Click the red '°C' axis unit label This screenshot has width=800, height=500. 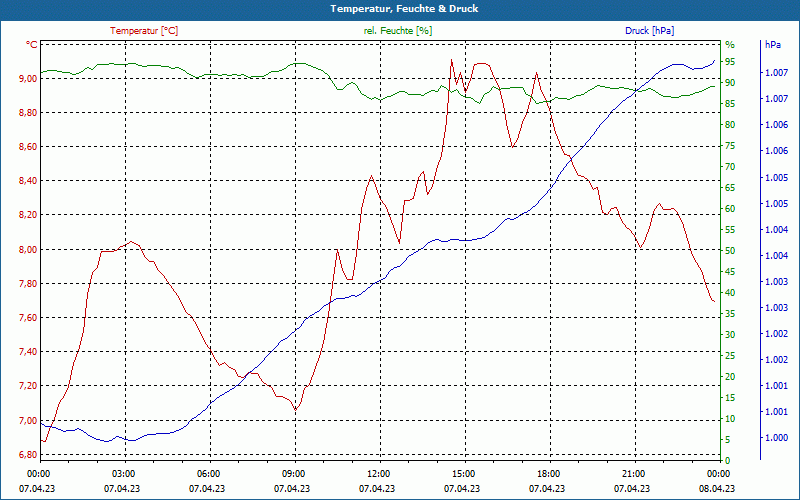click(x=32, y=45)
